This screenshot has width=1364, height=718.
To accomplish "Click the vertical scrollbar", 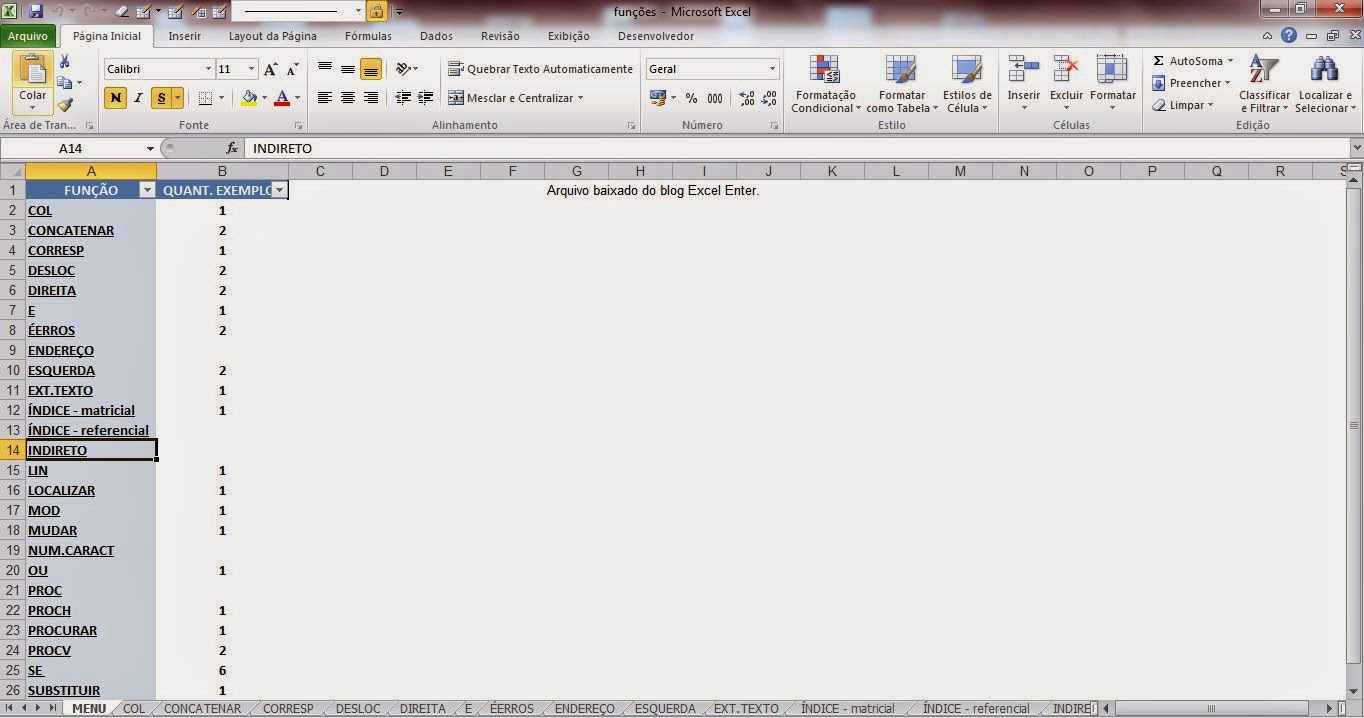I will pyautogui.click(x=1354, y=428).
